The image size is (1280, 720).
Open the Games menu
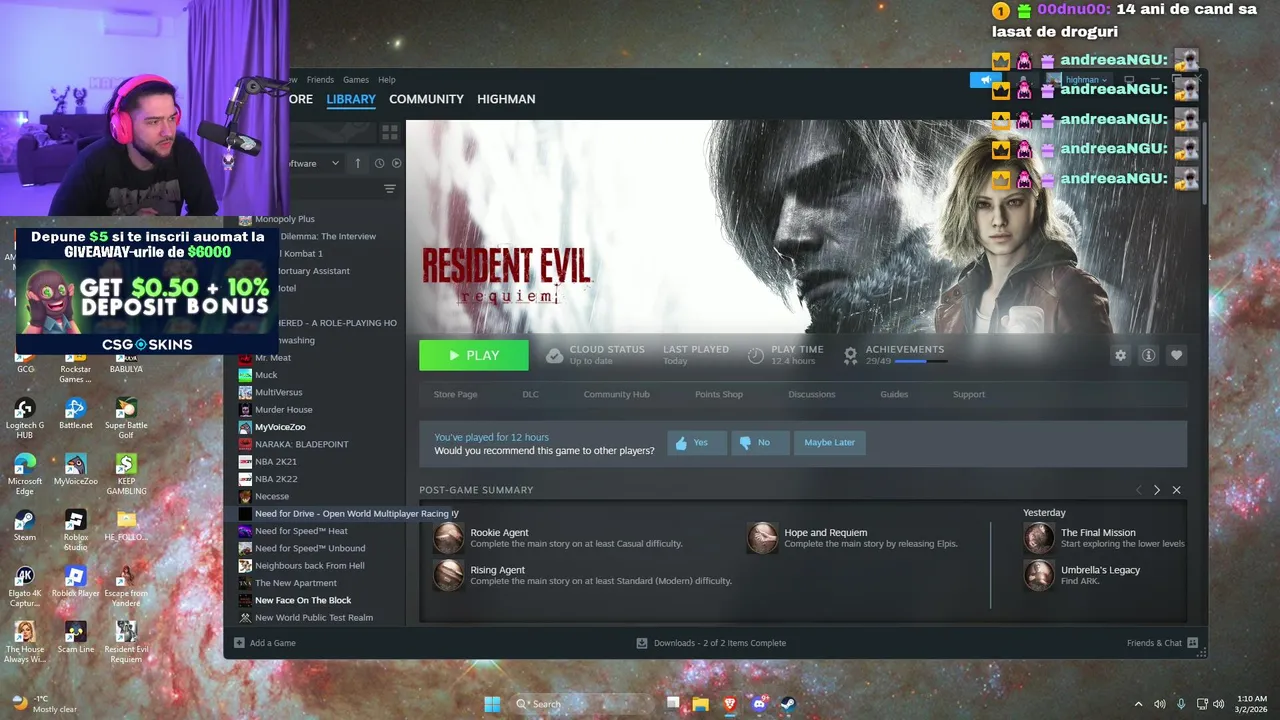pos(356,80)
